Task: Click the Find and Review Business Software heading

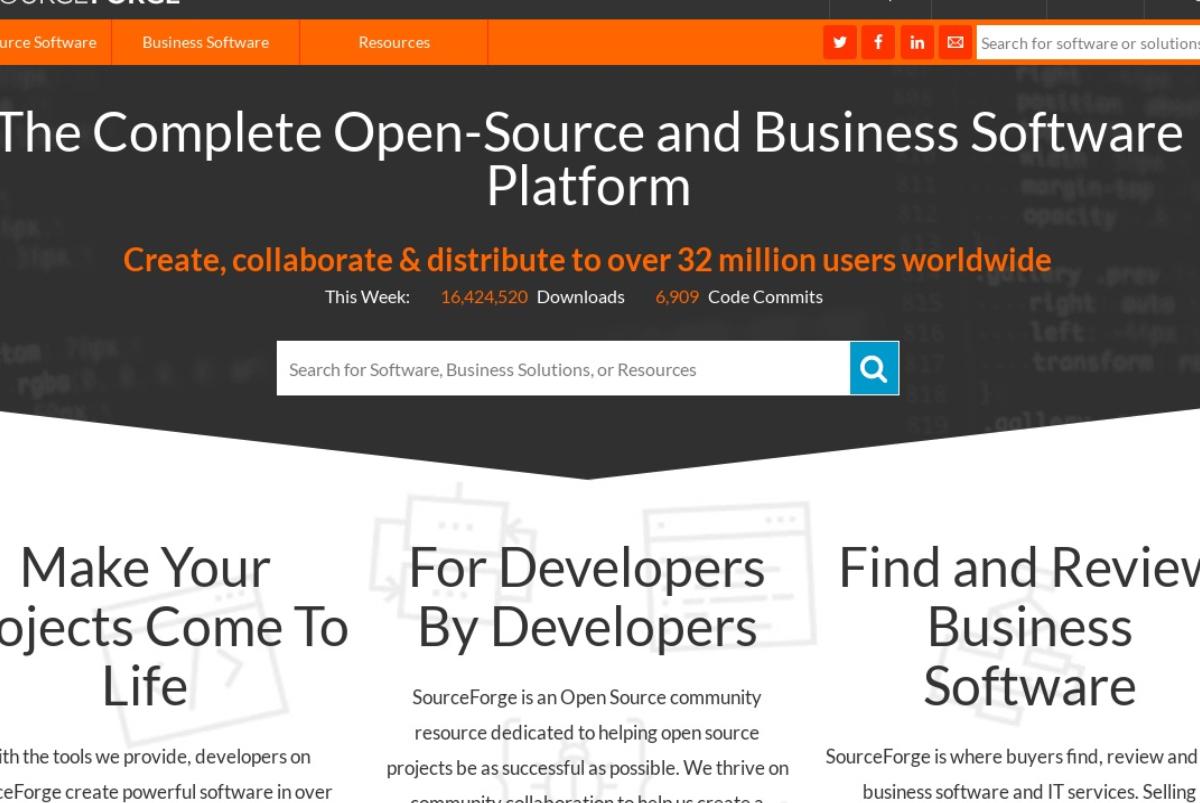Action: pyautogui.click(x=1020, y=627)
